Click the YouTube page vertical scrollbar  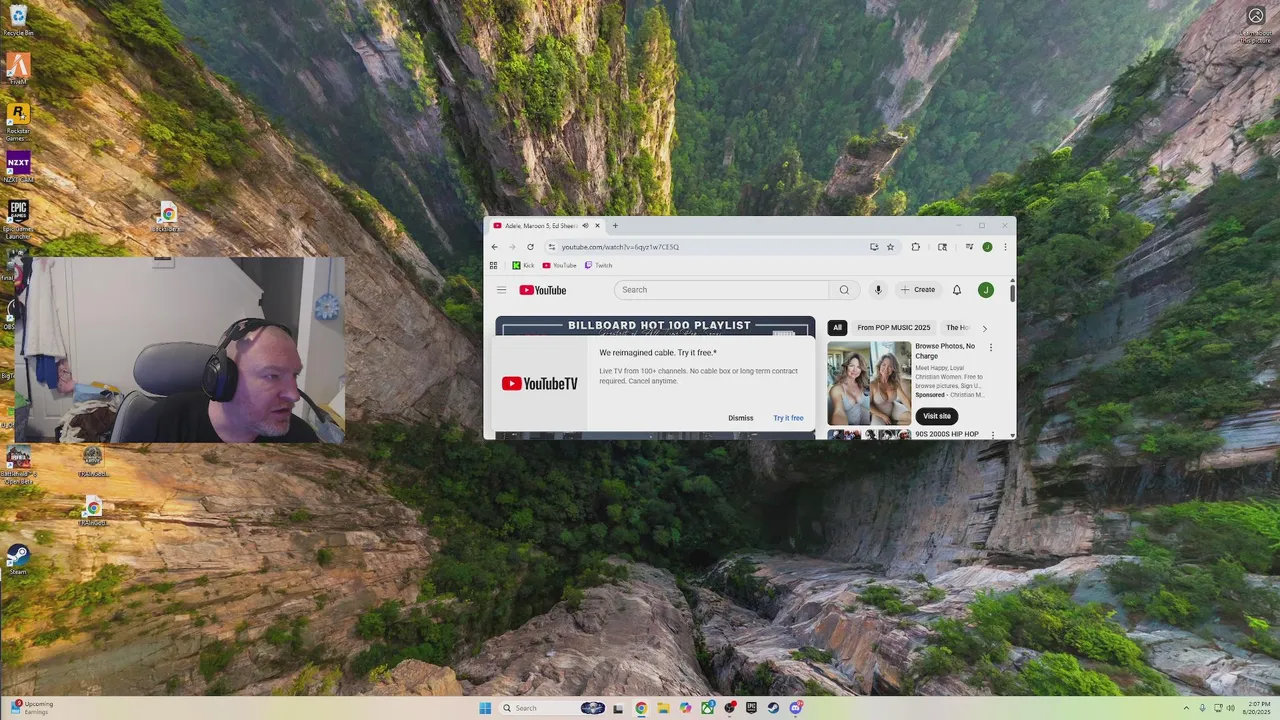click(x=1012, y=294)
